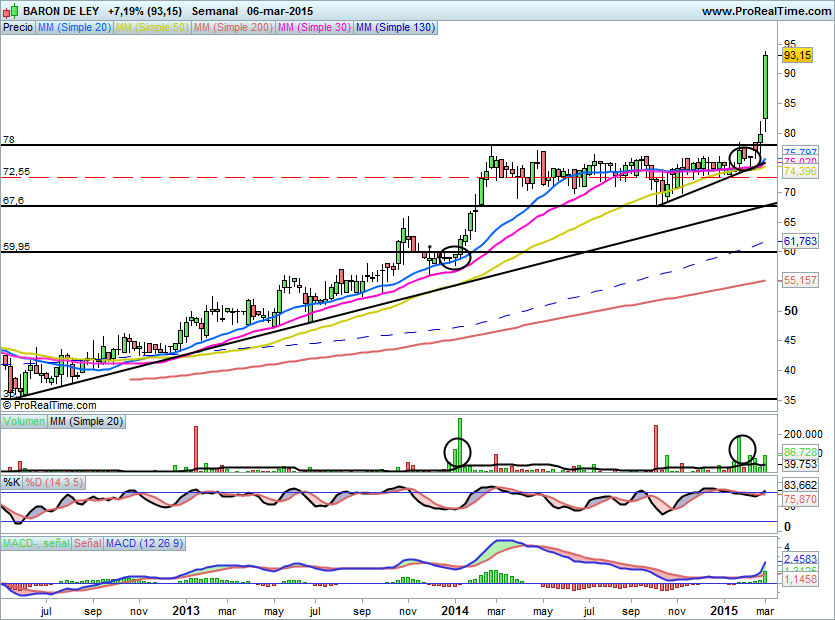Click the 2014 marker on the time axis
The height and width of the screenshot is (620, 835).
coord(456,610)
